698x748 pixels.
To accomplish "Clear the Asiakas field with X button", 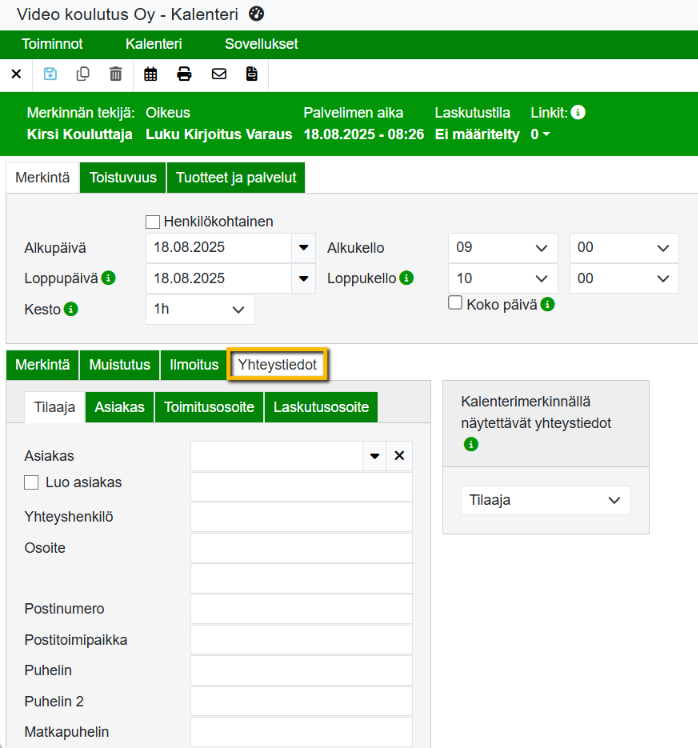I will pos(399,456).
